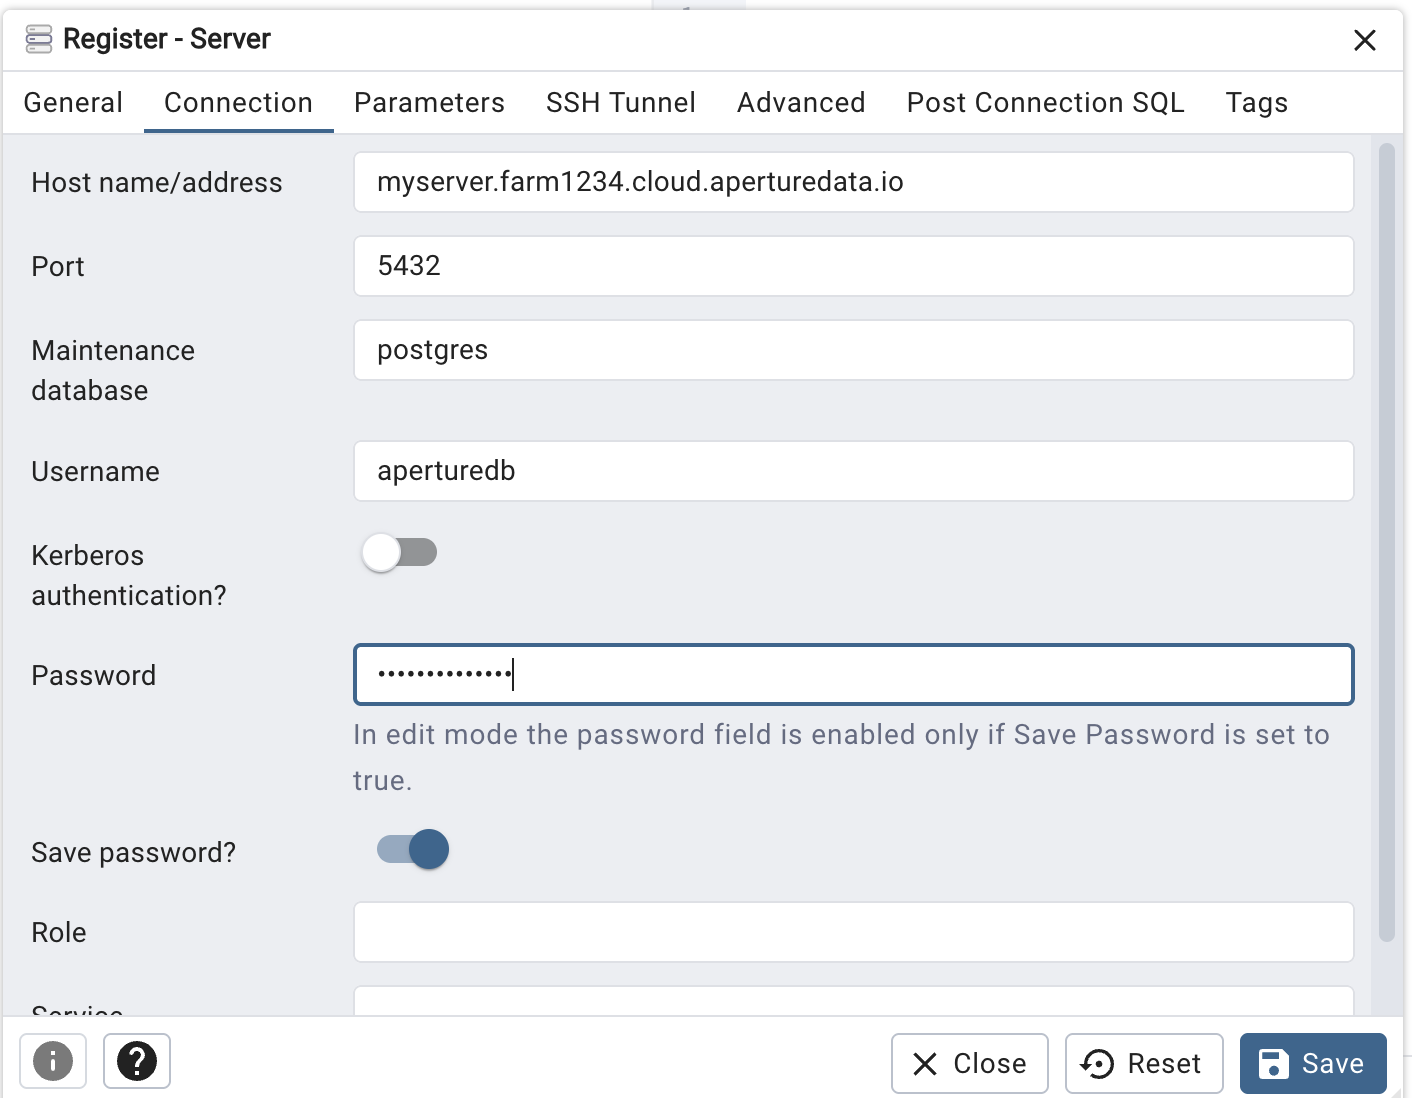Click inside the Password field
The width and height of the screenshot is (1412, 1098).
pos(854,675)
